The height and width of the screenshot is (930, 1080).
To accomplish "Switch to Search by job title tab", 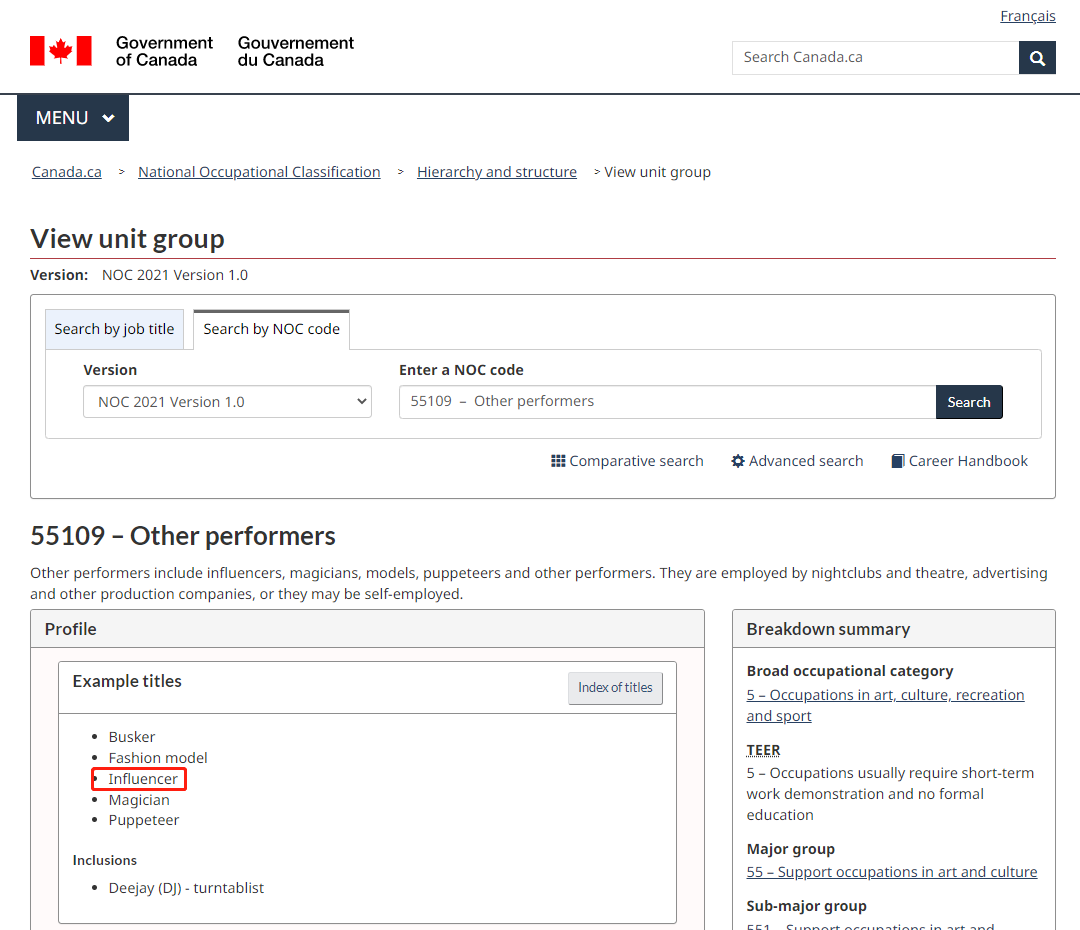I will [114, 329].
